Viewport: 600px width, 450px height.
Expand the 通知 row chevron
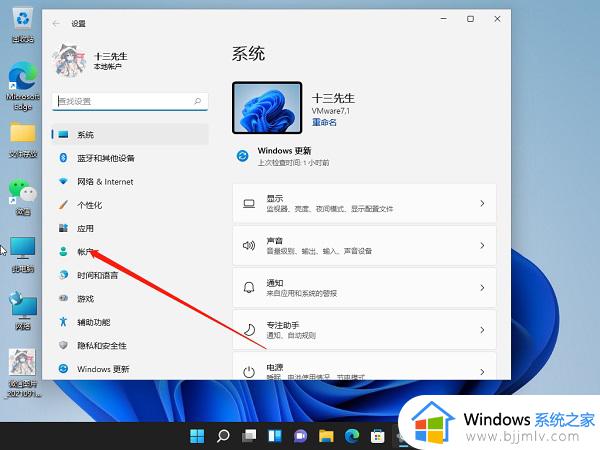[482, 287]
